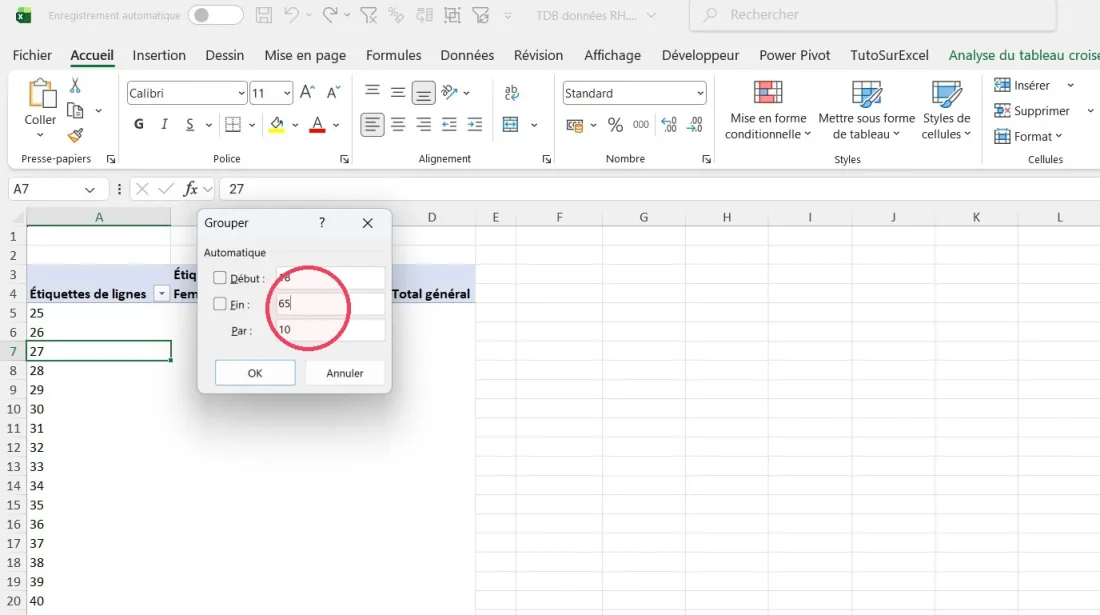This screenshot has width=1100, height=615.
Task: Click the Fin value field showing 65
Action: click(330, 304)
